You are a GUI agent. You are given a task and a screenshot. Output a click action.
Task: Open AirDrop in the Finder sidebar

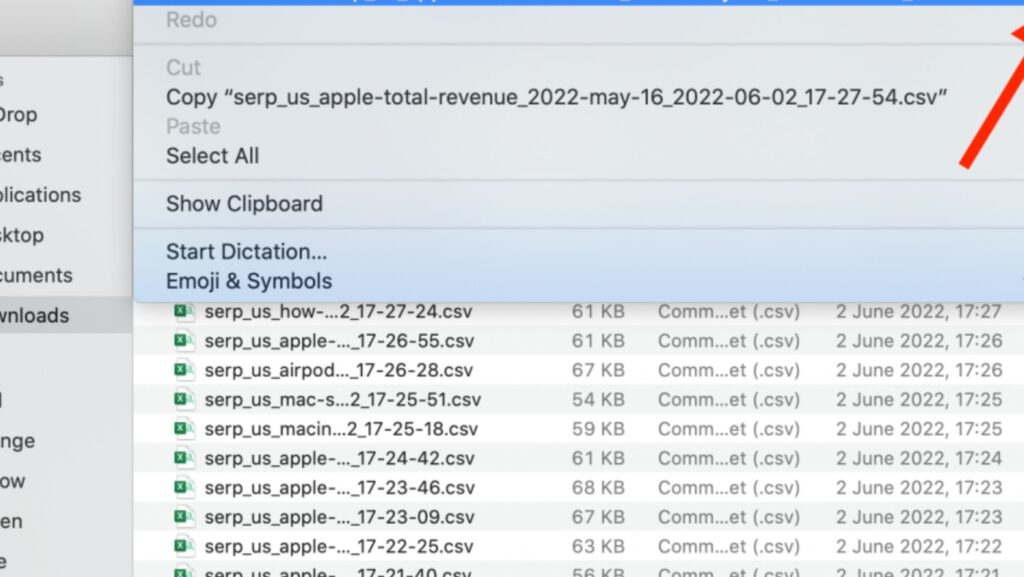[18, 115]
